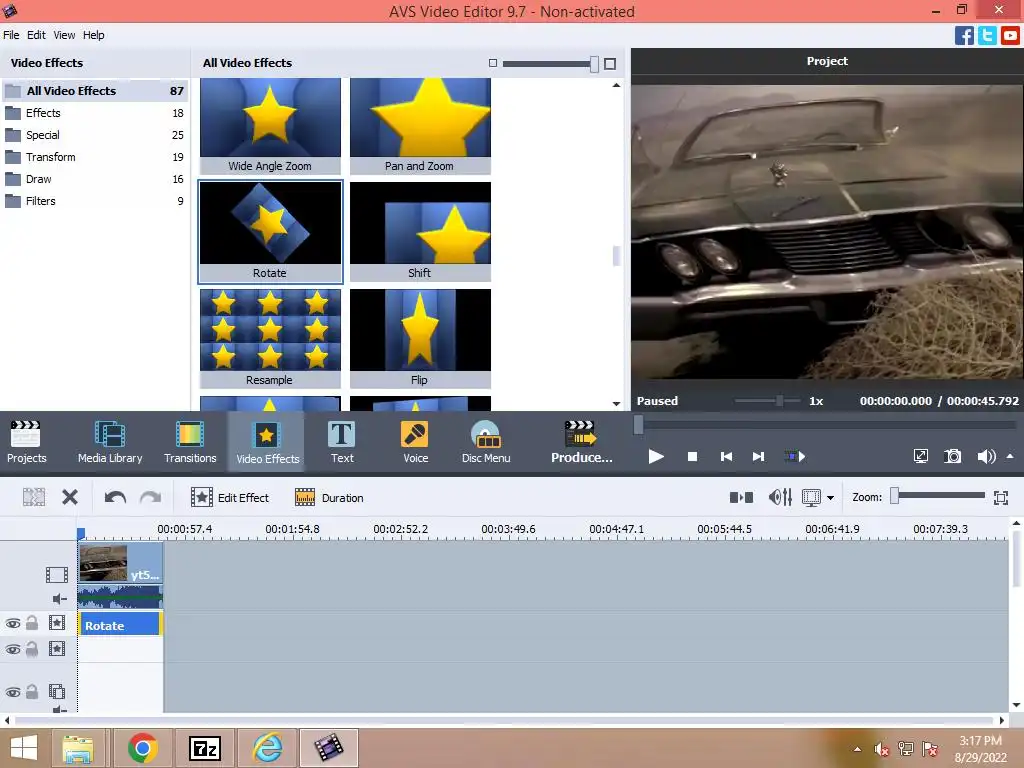Mute the preview volume speaker
This screenshot has height=768, width=1024.
point(986,456)
